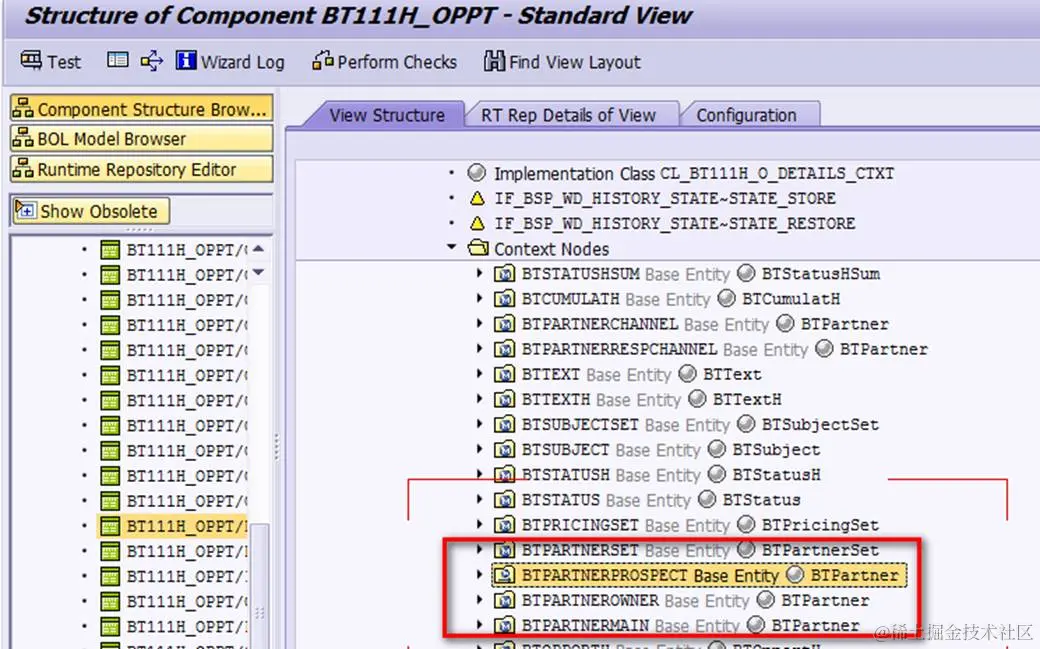
Task: Collapse the Context Nodes folder
Action: tap(452, 248)
